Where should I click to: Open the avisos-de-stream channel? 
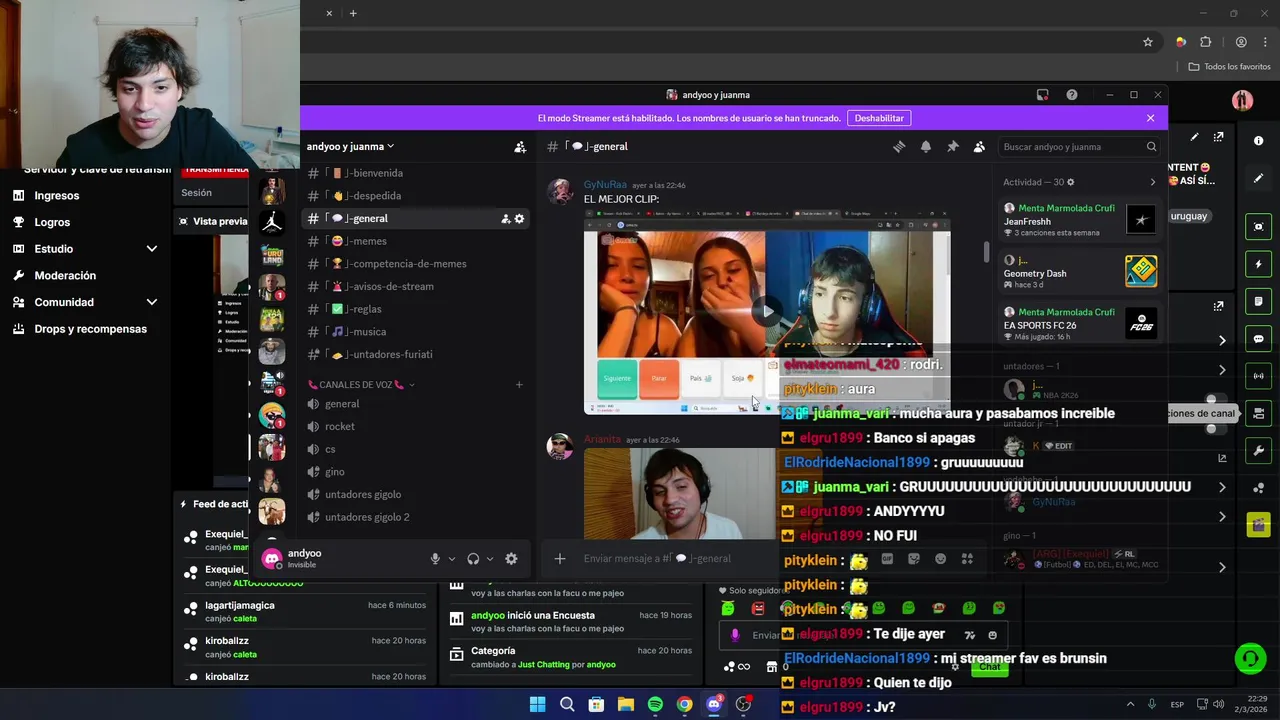click(417, 287)
